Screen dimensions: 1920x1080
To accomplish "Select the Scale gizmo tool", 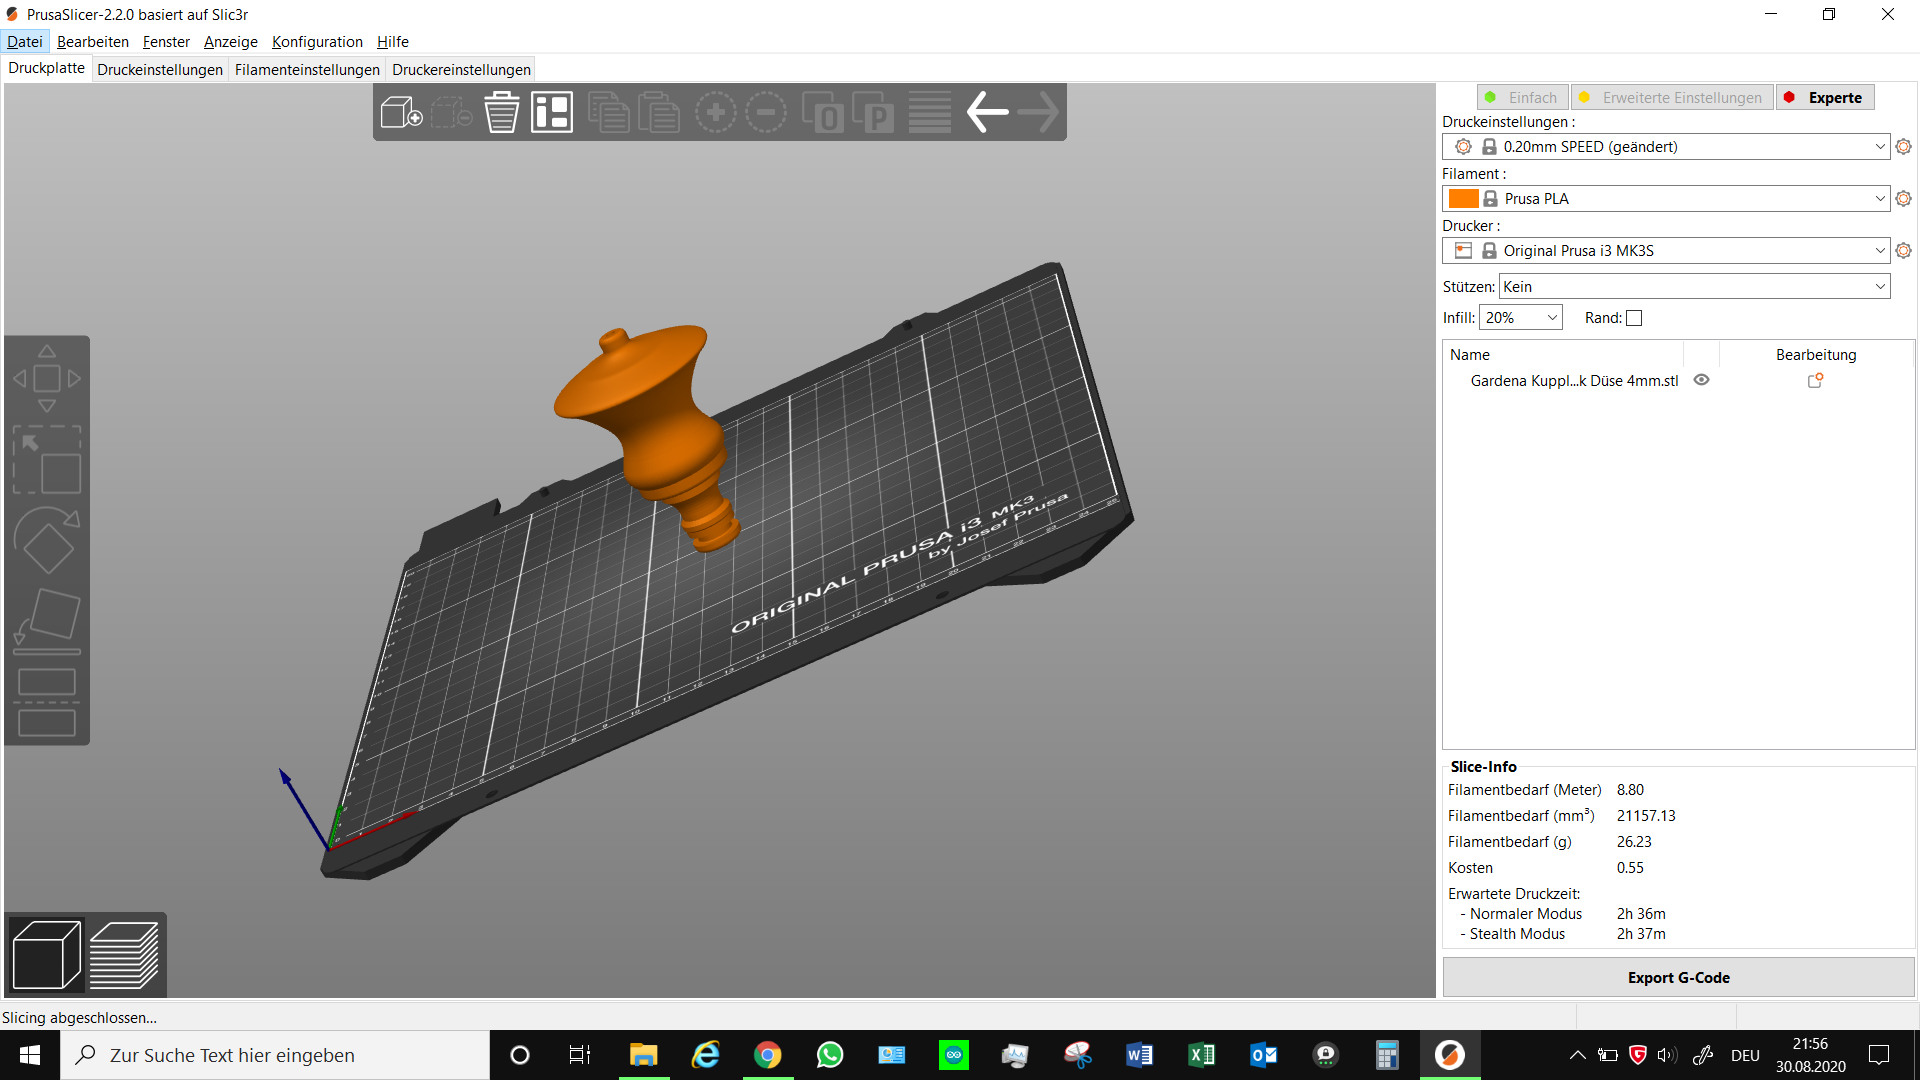I will [47, 460].
